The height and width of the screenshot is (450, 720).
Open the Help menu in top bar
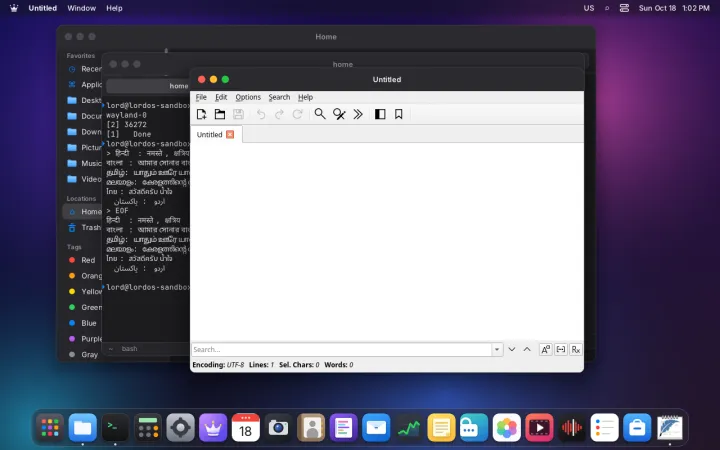click(114, 8)
